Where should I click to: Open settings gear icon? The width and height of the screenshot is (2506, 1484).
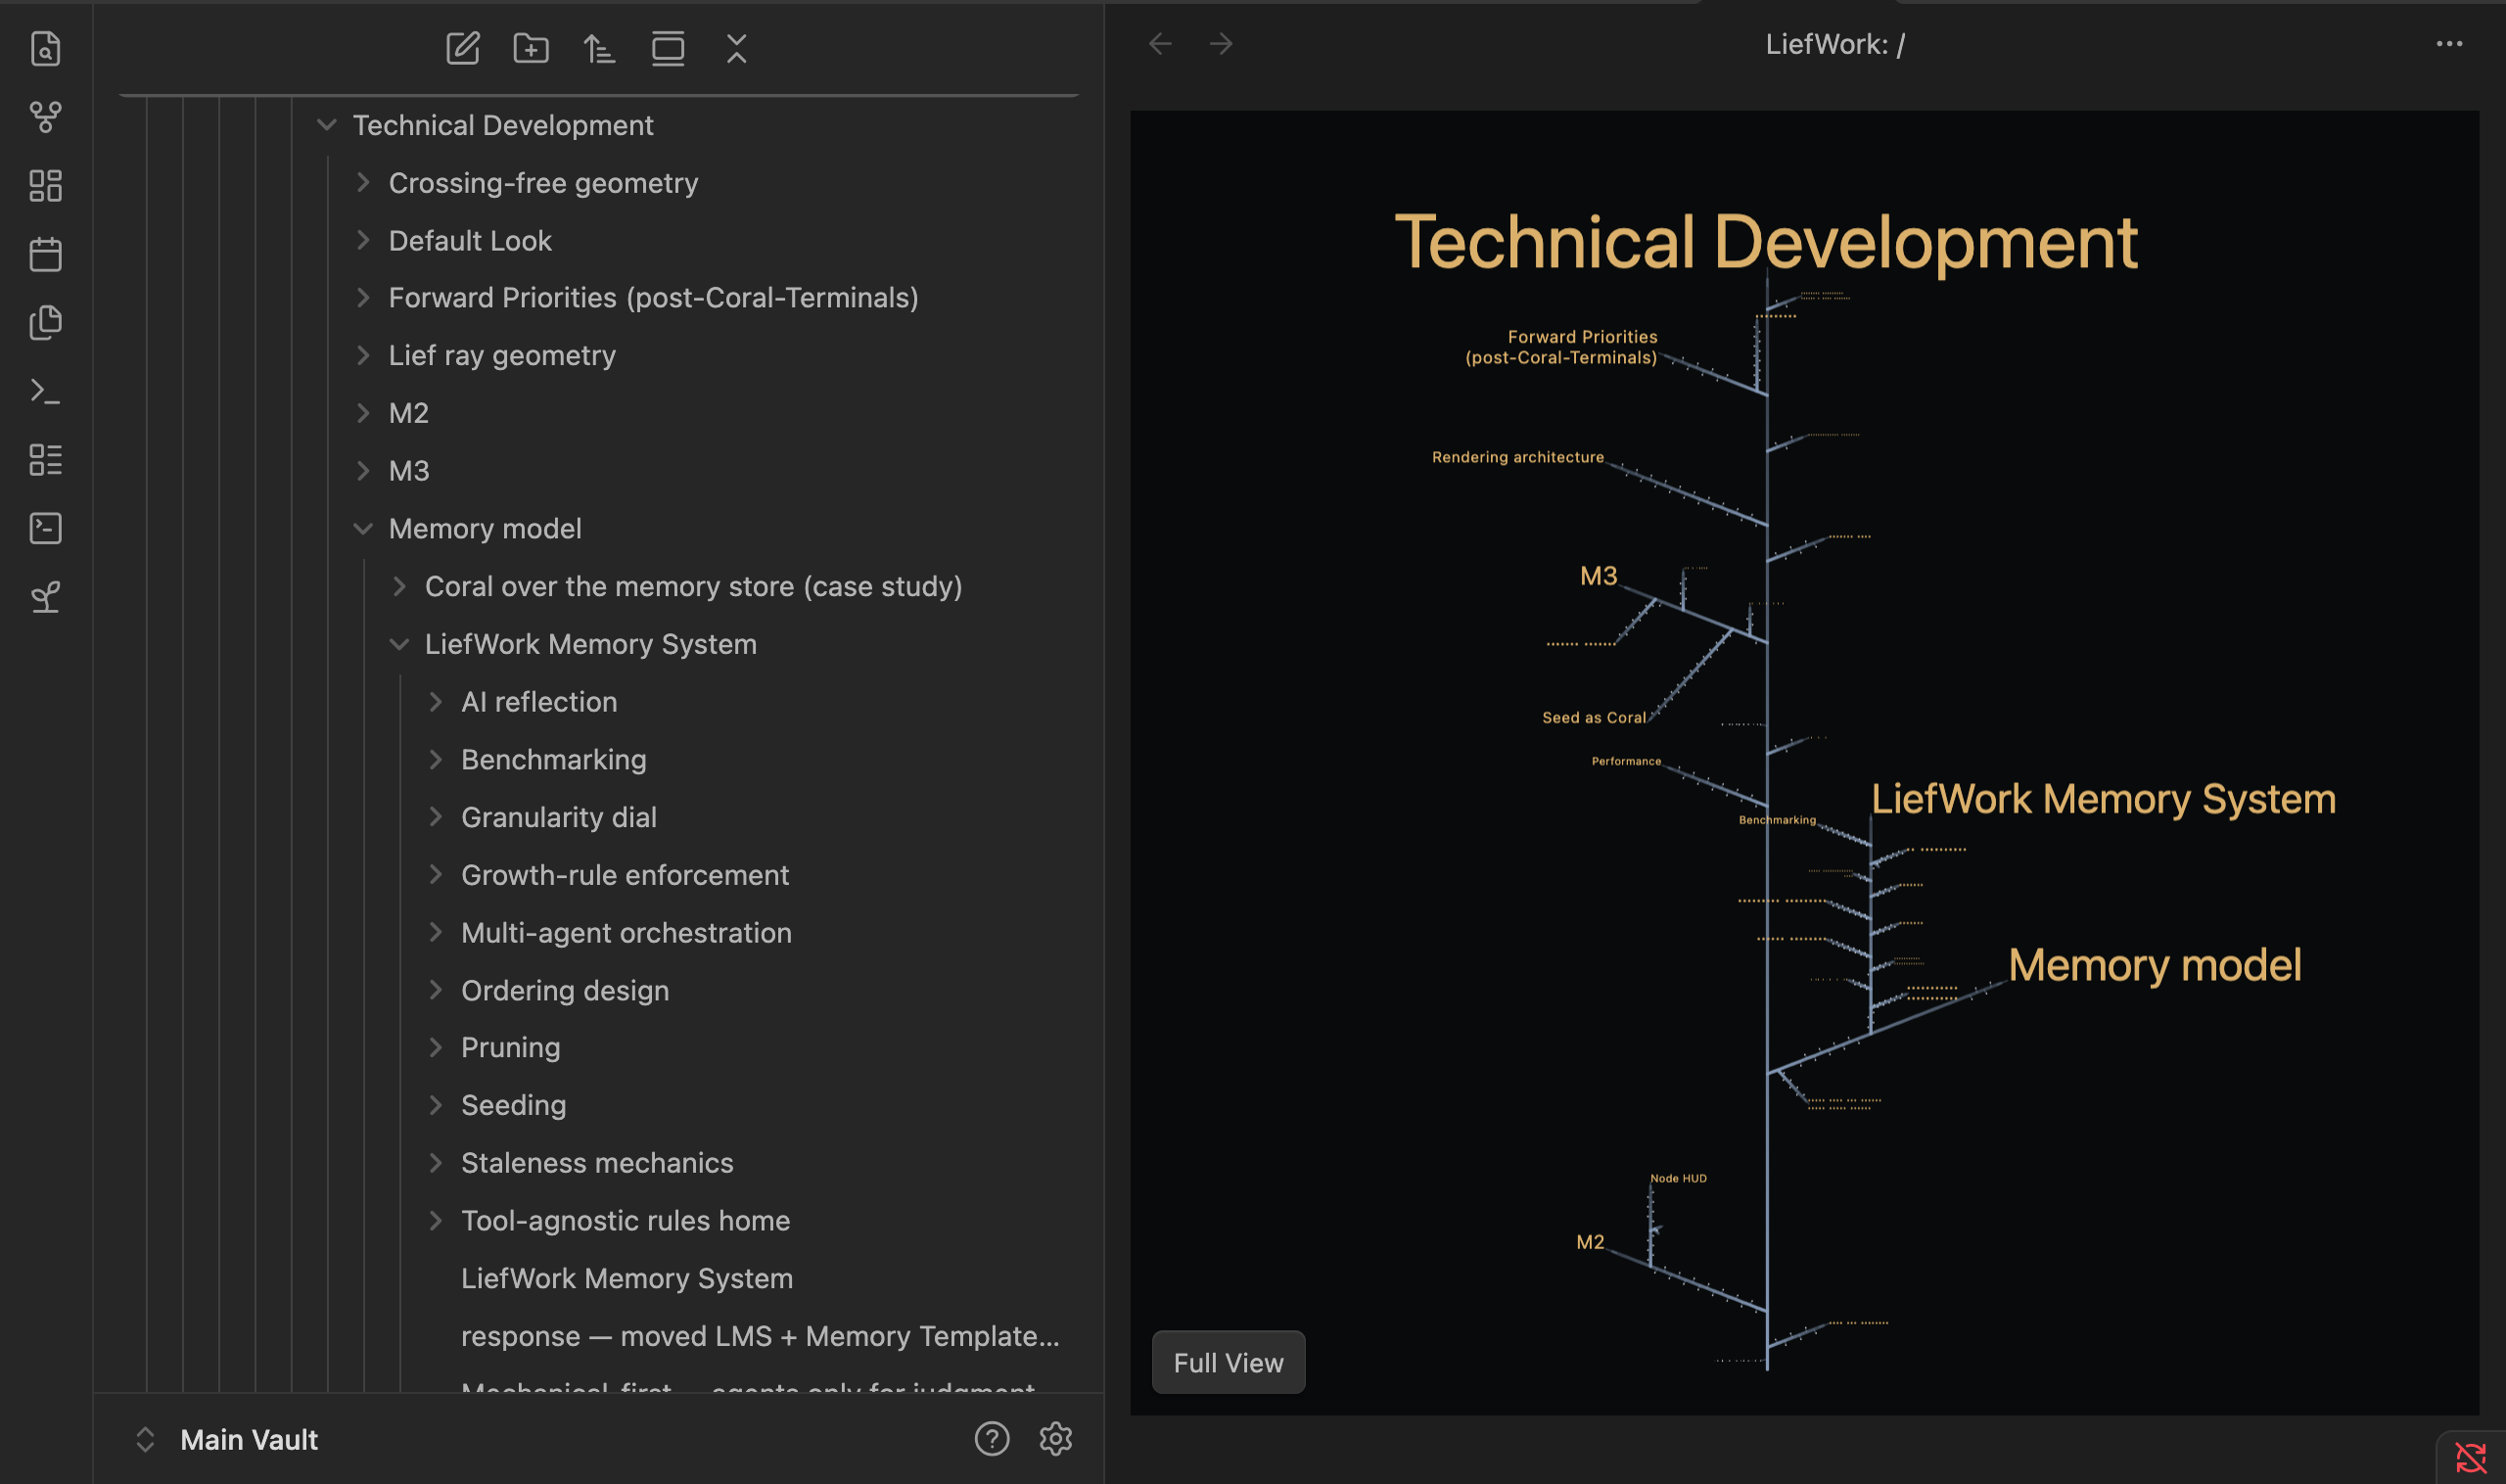pos(1056,1439)
